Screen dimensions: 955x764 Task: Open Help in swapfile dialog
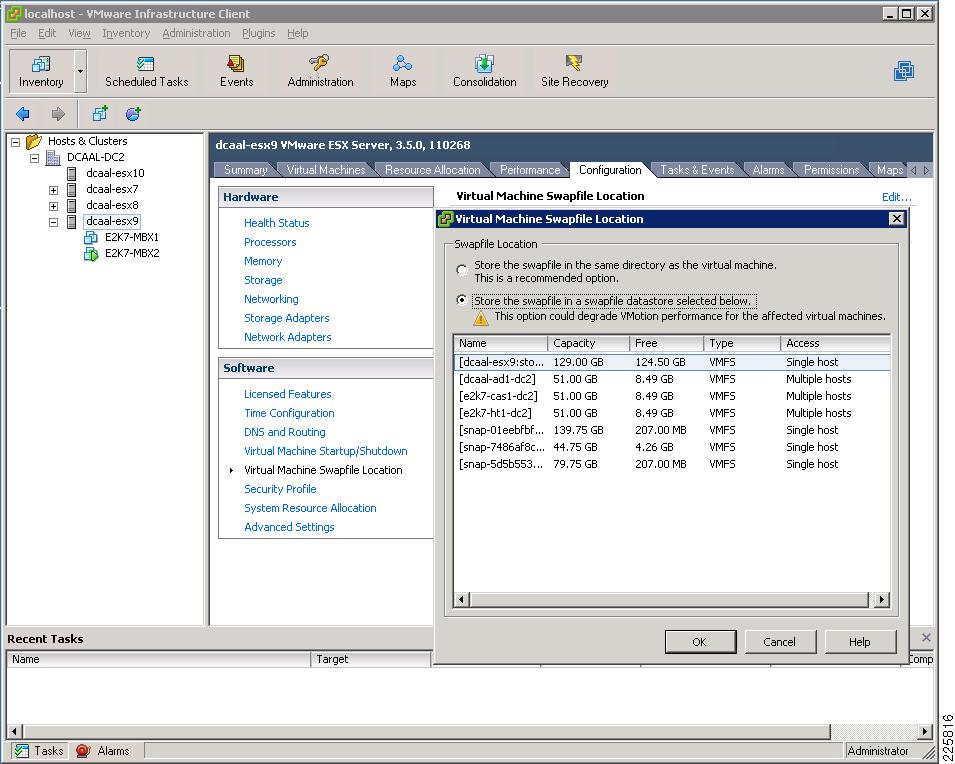pos(860,642)
